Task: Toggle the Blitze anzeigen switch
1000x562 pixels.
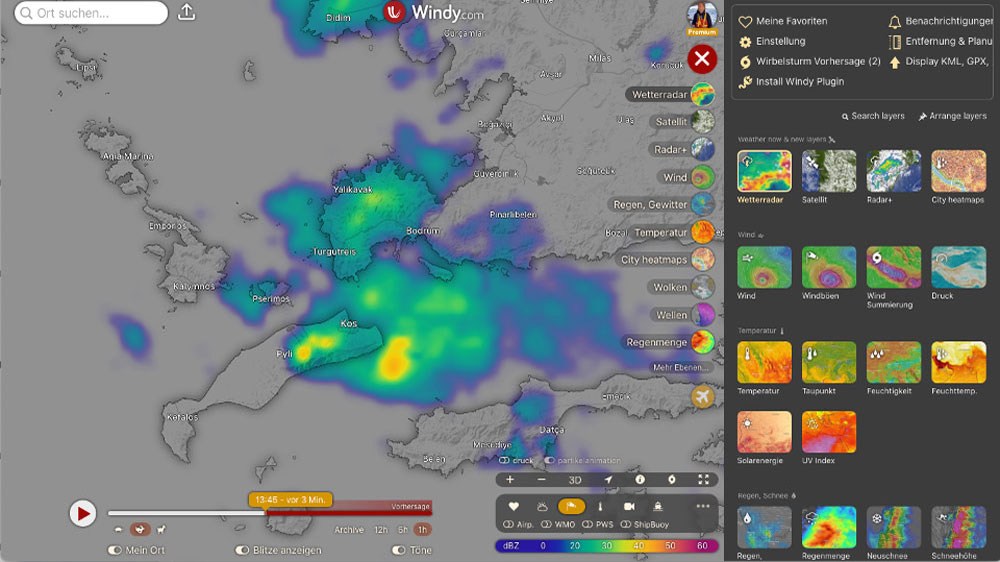Action: pyautogui.click(x=242, y=550)
